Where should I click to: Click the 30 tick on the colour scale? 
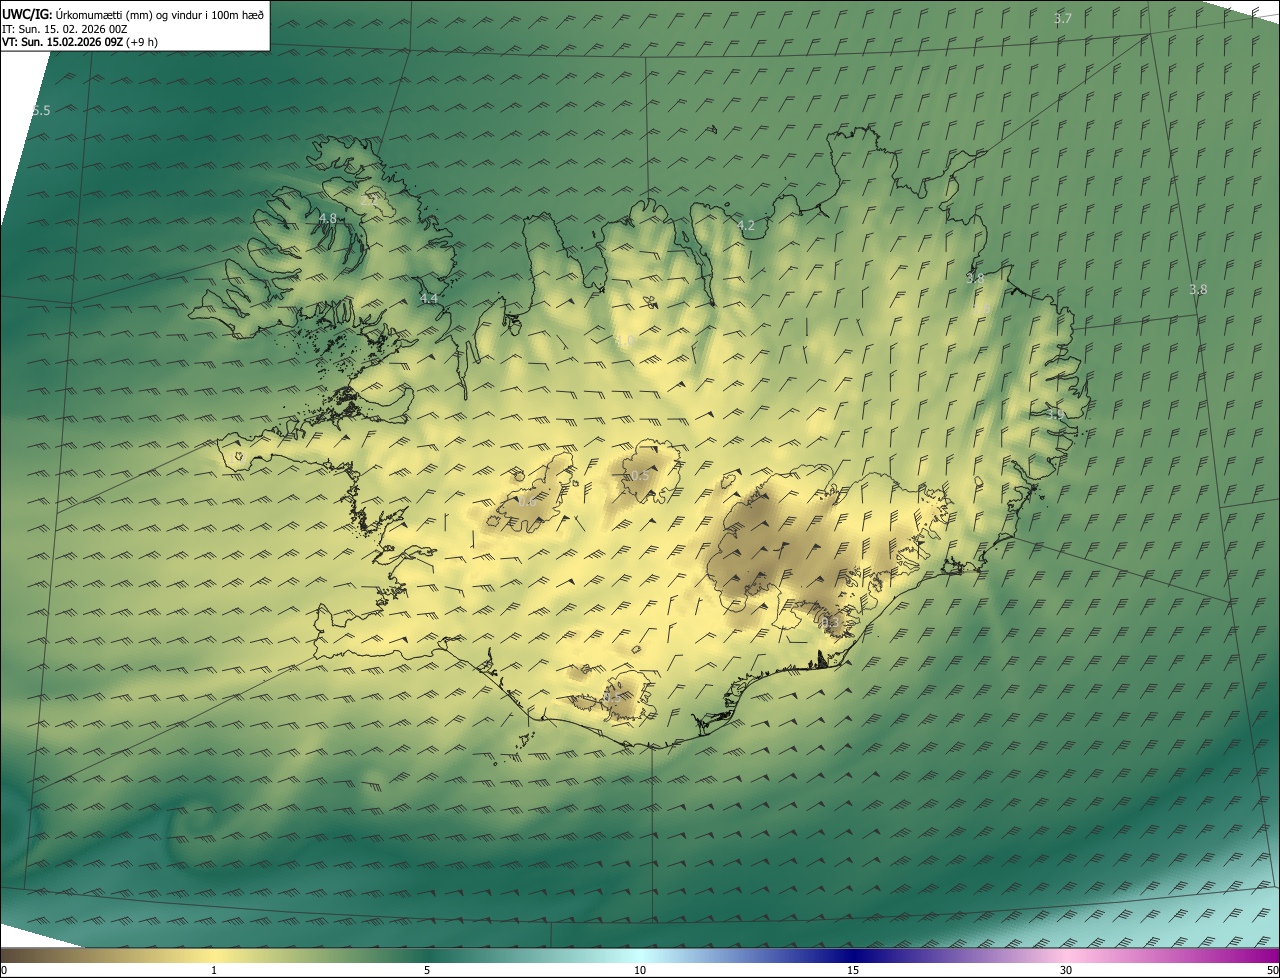[1066, 970]
